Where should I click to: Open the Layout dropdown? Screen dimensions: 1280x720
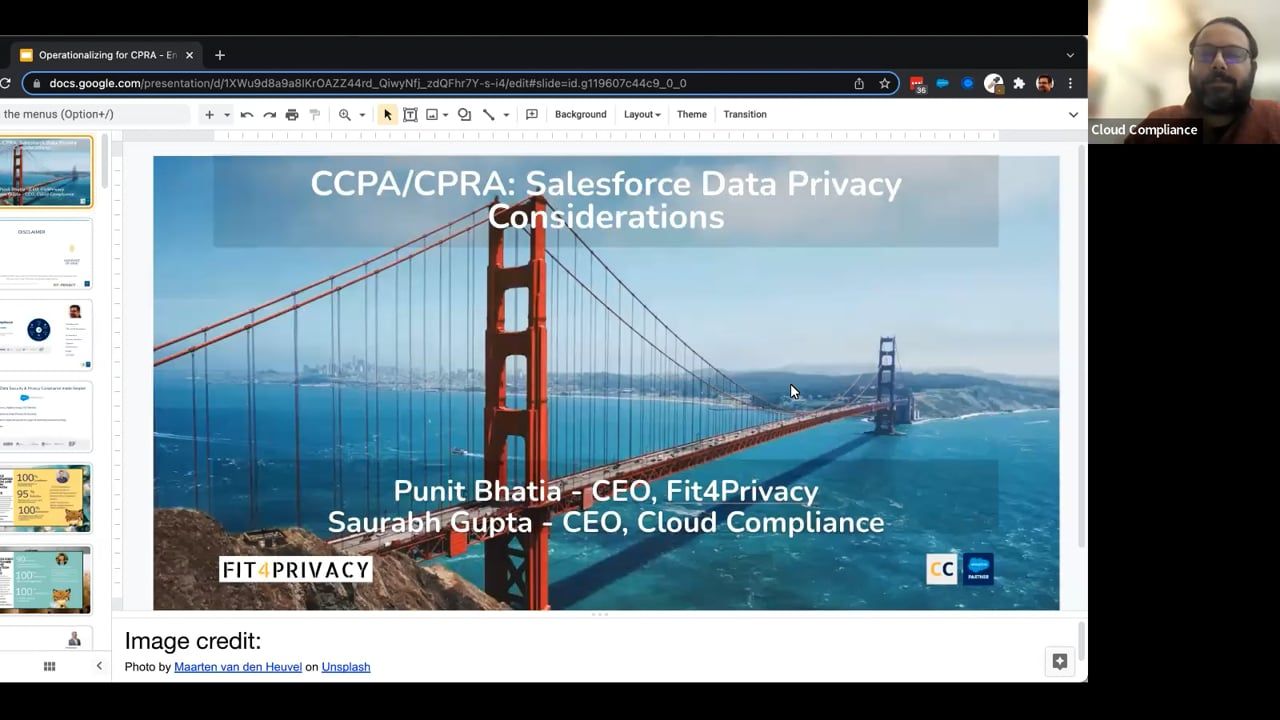(x=641, y=114)
